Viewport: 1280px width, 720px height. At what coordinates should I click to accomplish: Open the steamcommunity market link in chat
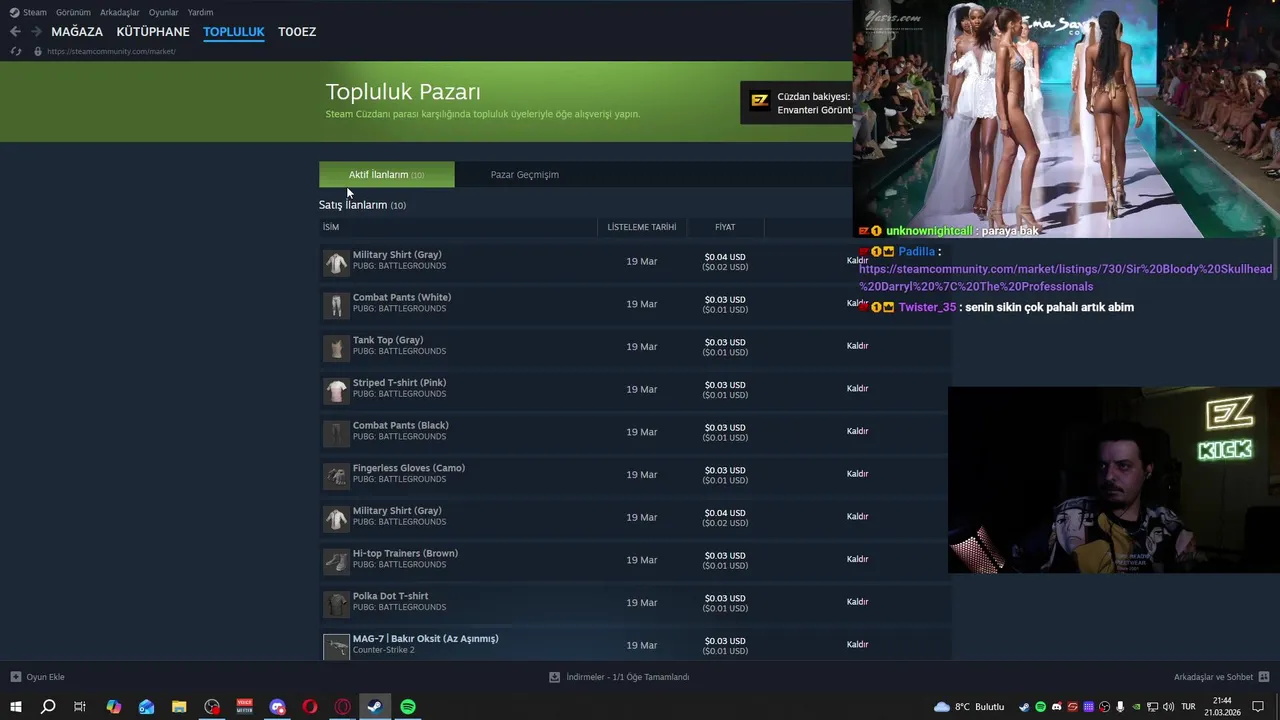[1065, 277]
